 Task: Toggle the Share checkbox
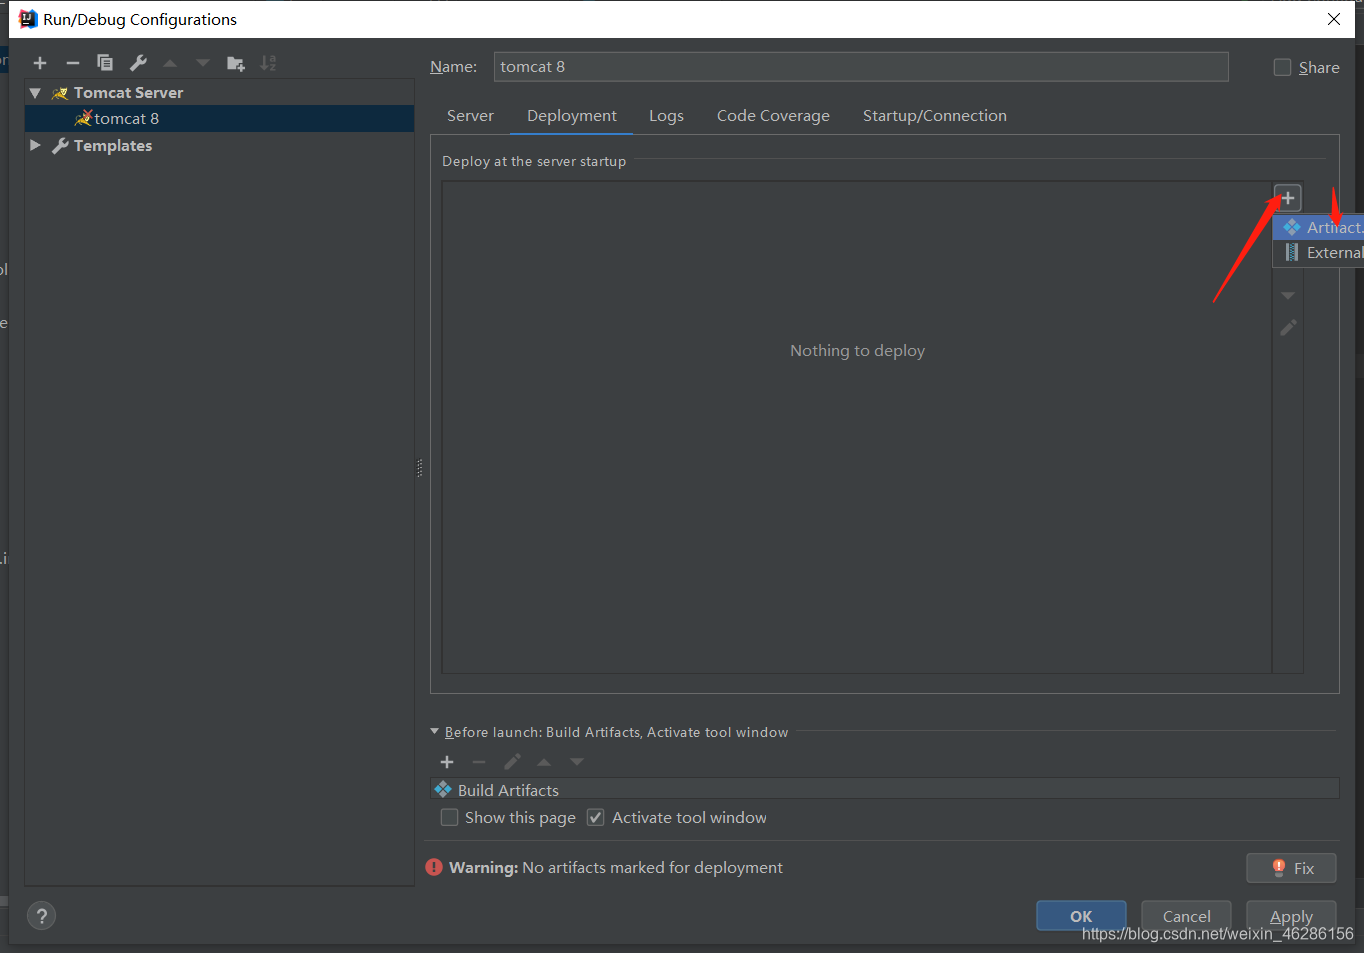pos(1282,67)
